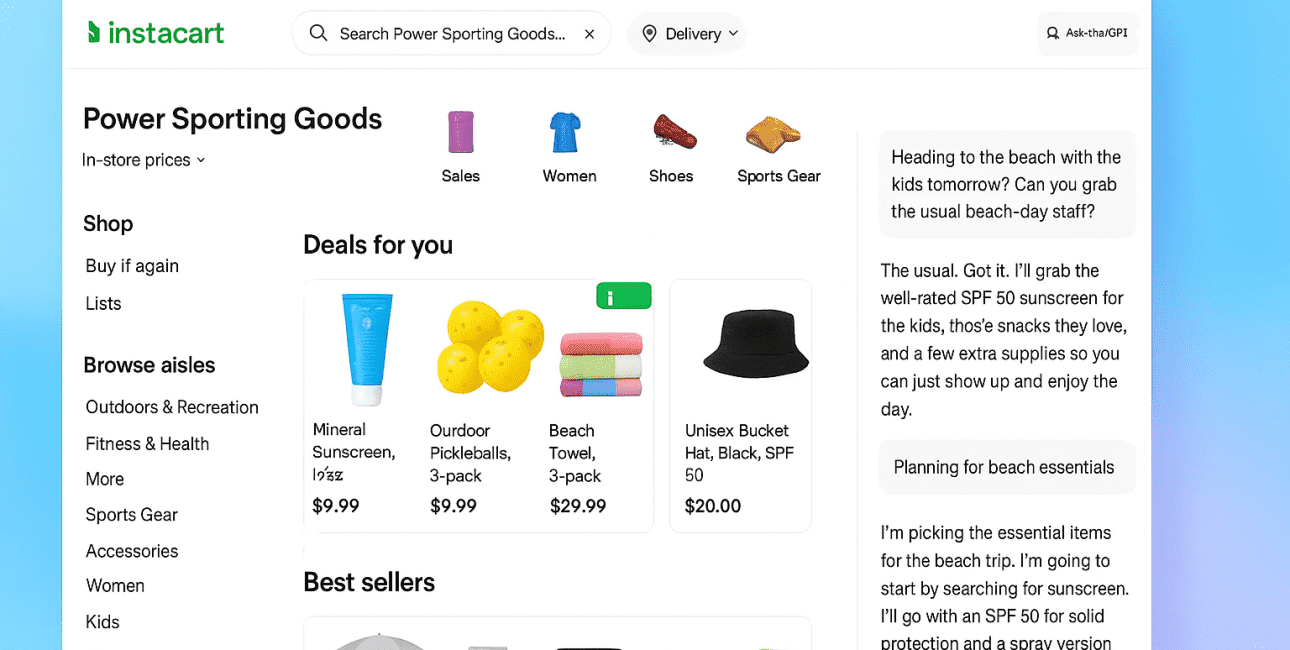Click the green info badge on deals
1290x650 pixels.
pos(623,296)
